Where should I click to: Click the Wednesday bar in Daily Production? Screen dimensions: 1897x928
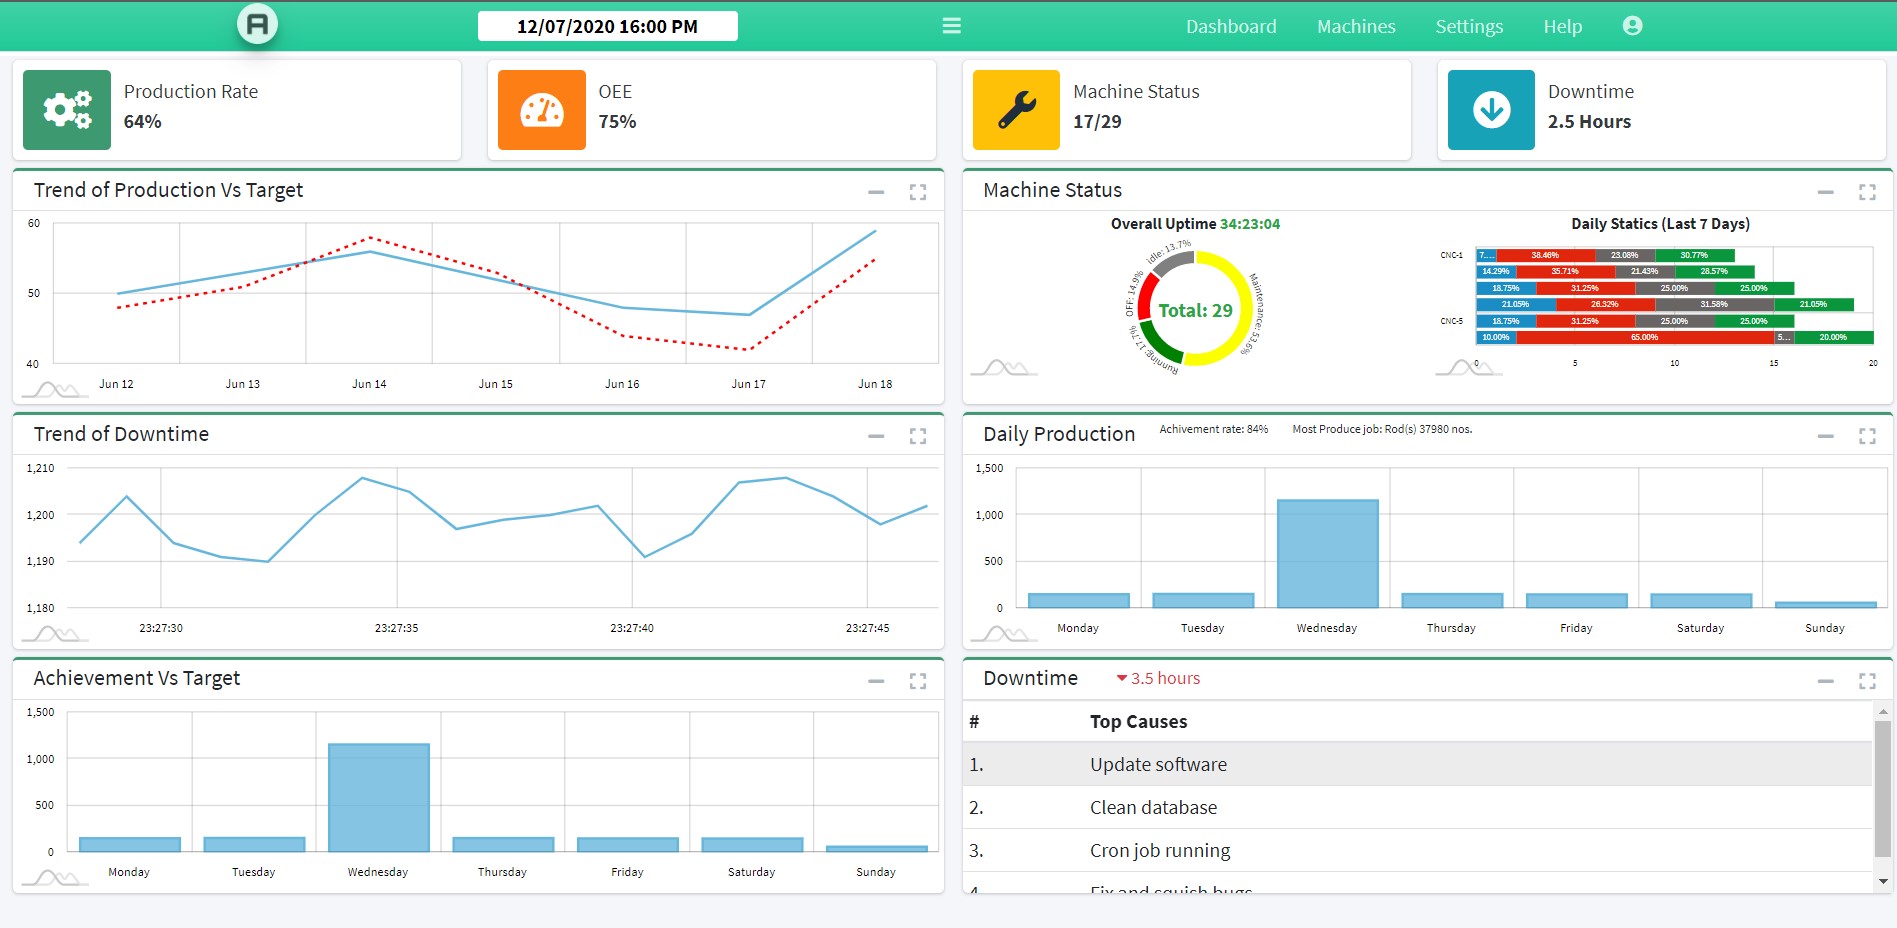(x=1327, y=553)
